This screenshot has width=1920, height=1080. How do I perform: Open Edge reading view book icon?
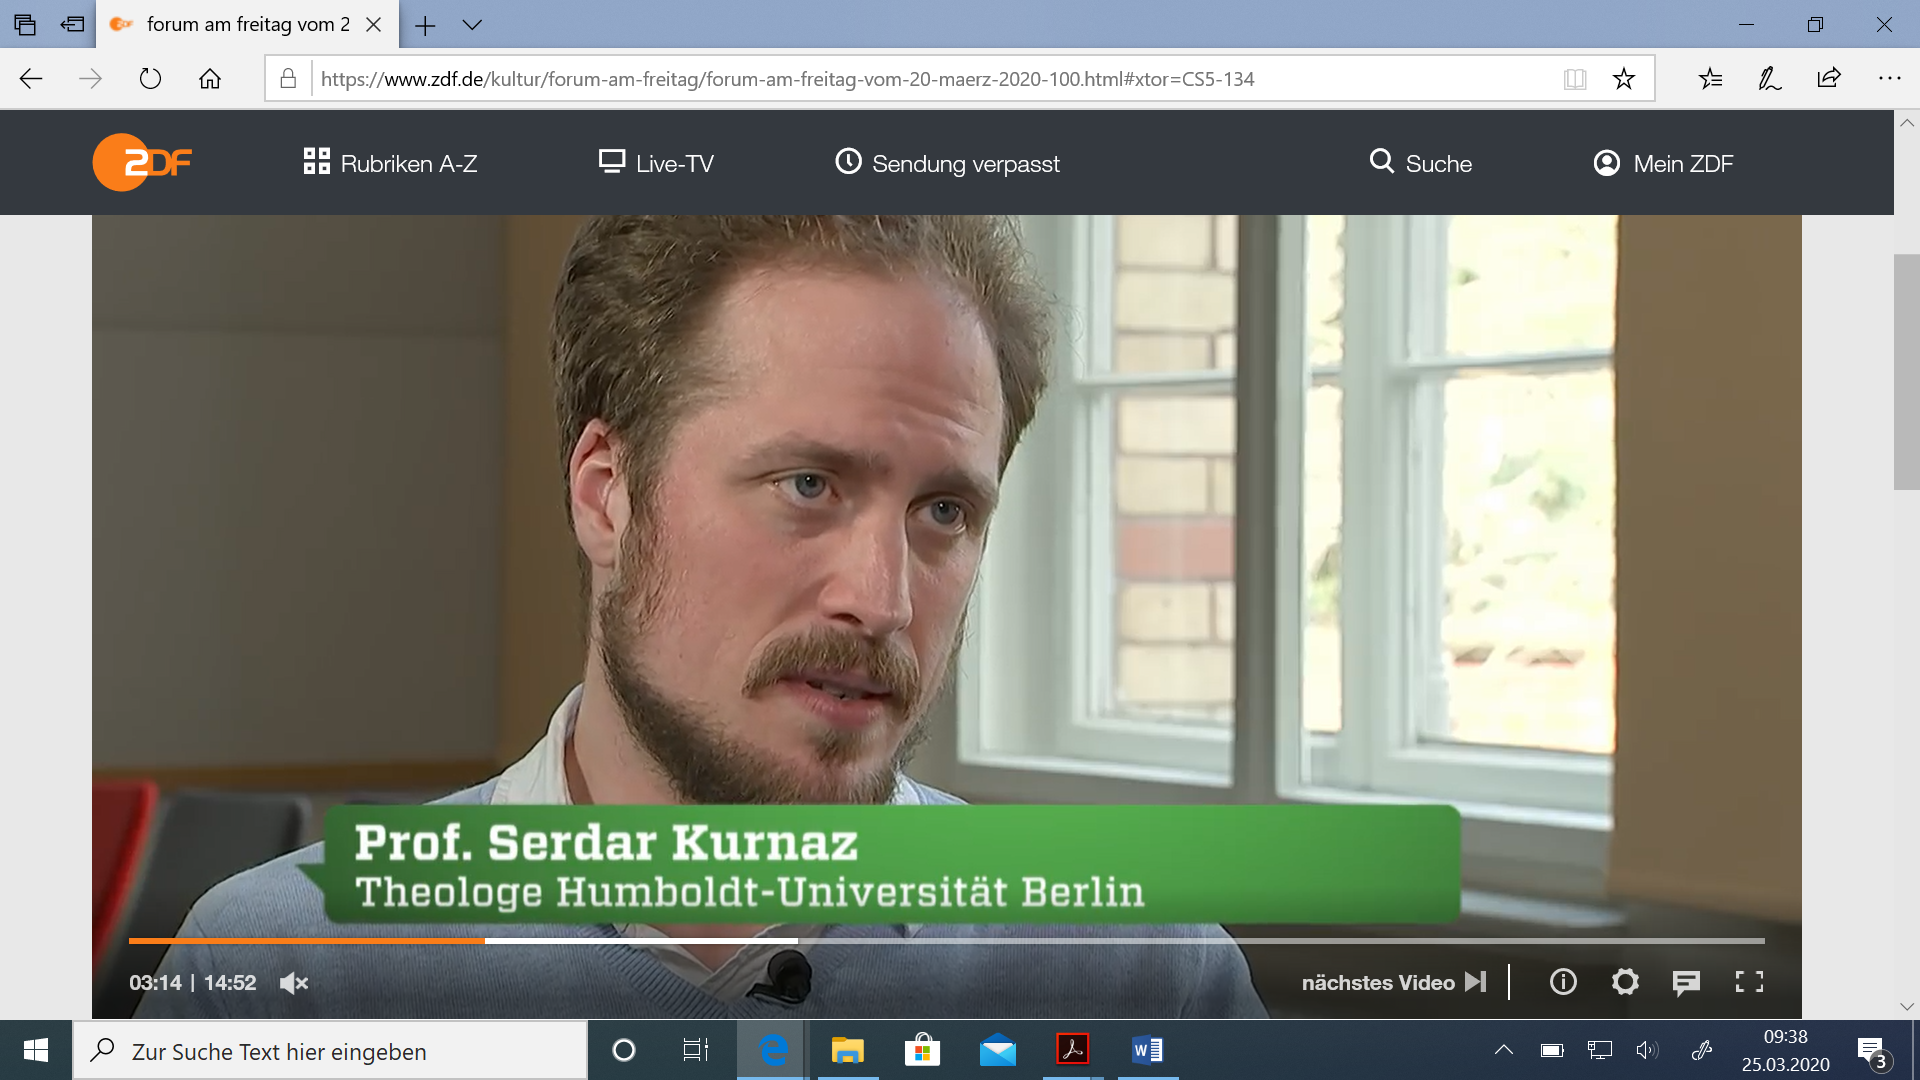click(1575, 79)
